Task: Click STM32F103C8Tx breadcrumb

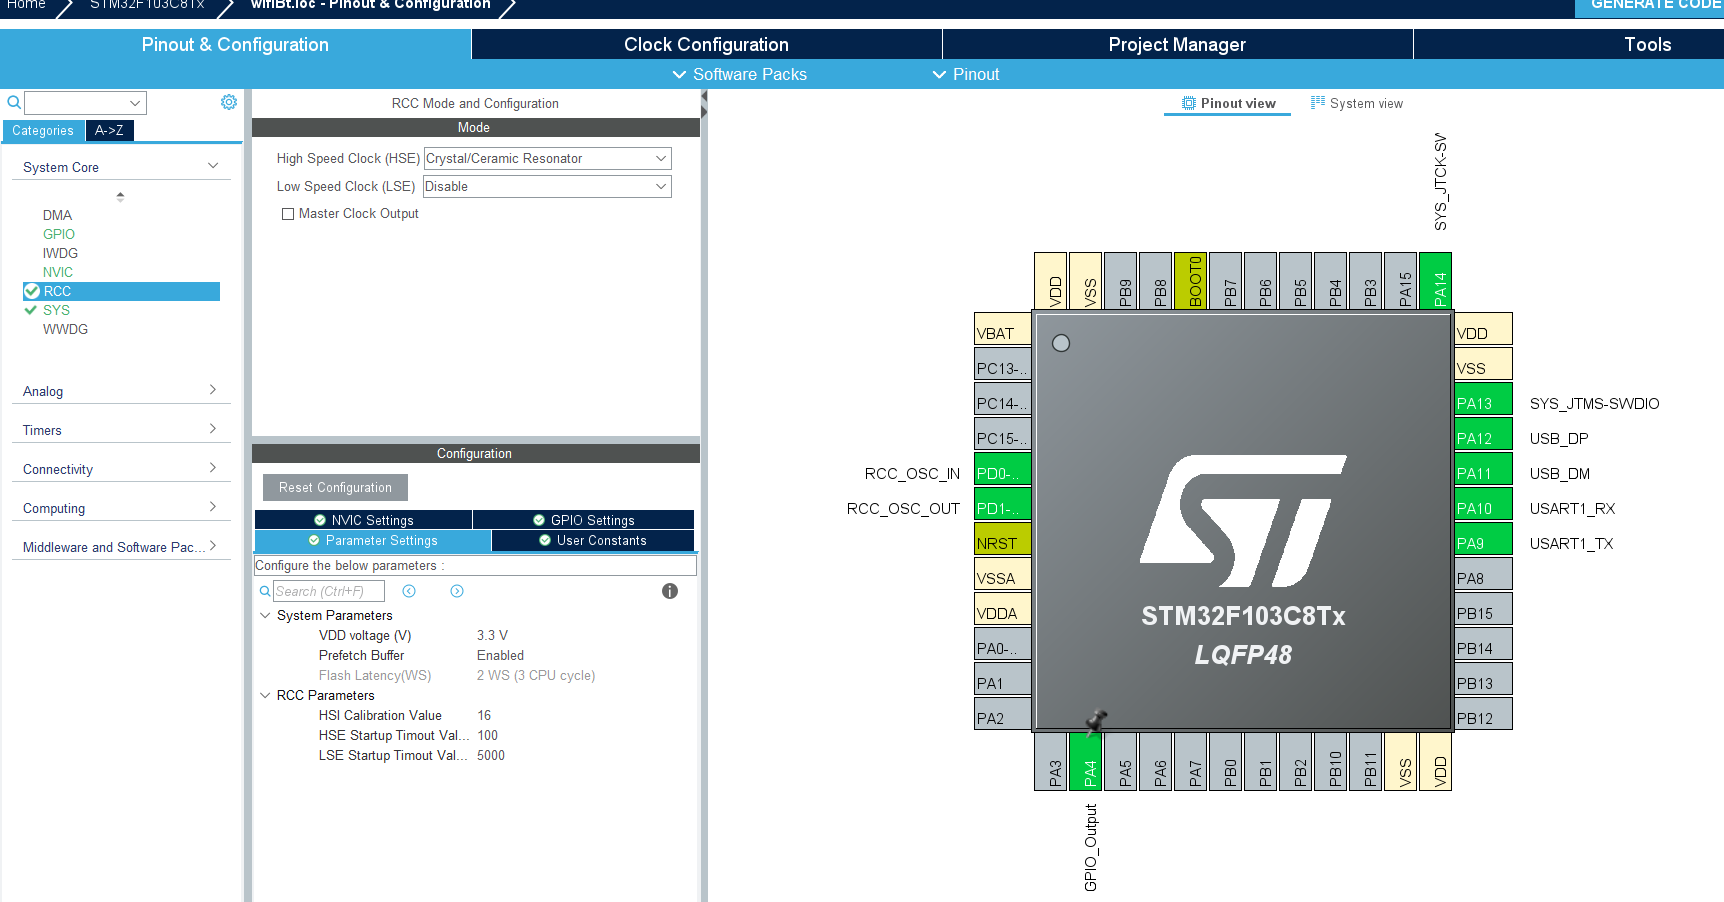Action: tap(147, 5)
